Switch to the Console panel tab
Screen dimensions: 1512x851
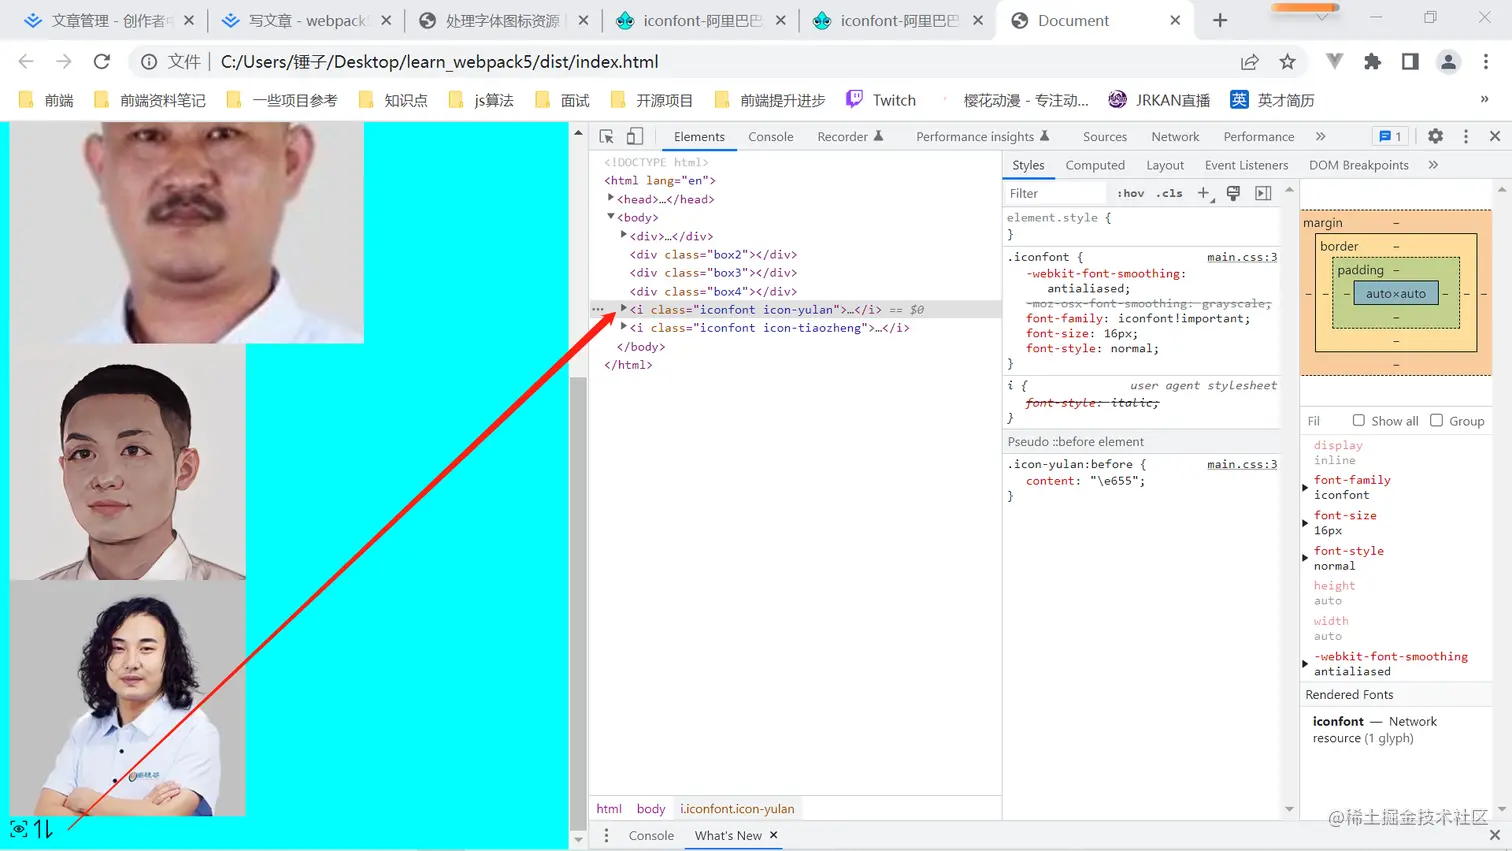click(770, 136)
